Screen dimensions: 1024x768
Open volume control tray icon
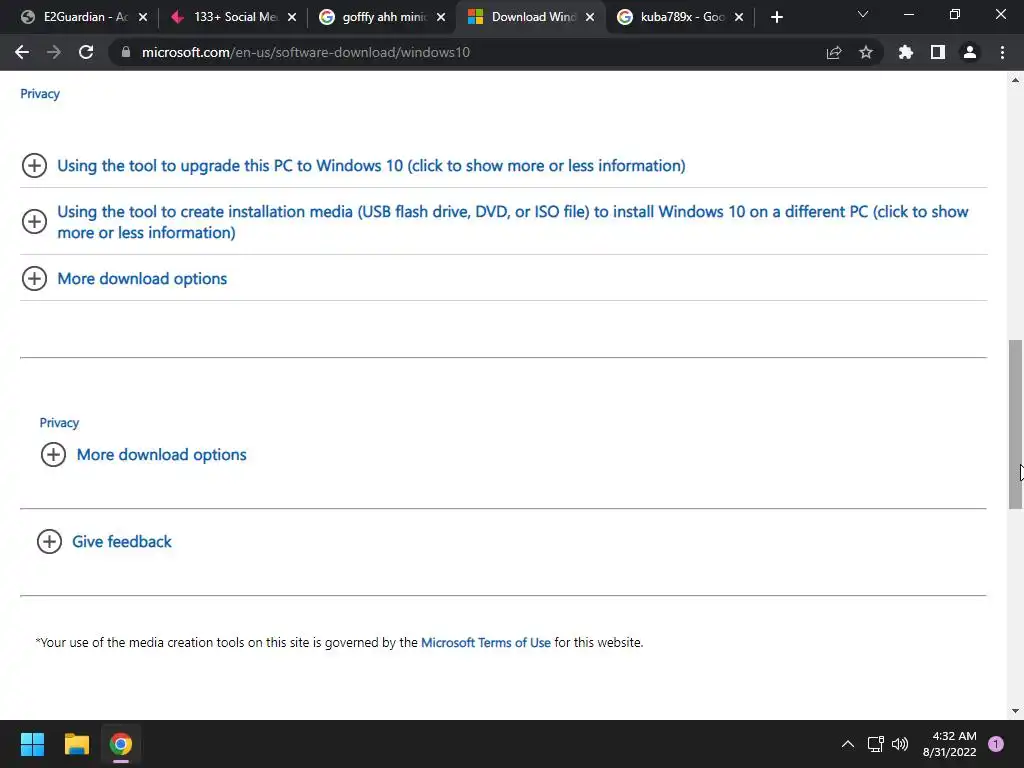(x=900, y=744)
